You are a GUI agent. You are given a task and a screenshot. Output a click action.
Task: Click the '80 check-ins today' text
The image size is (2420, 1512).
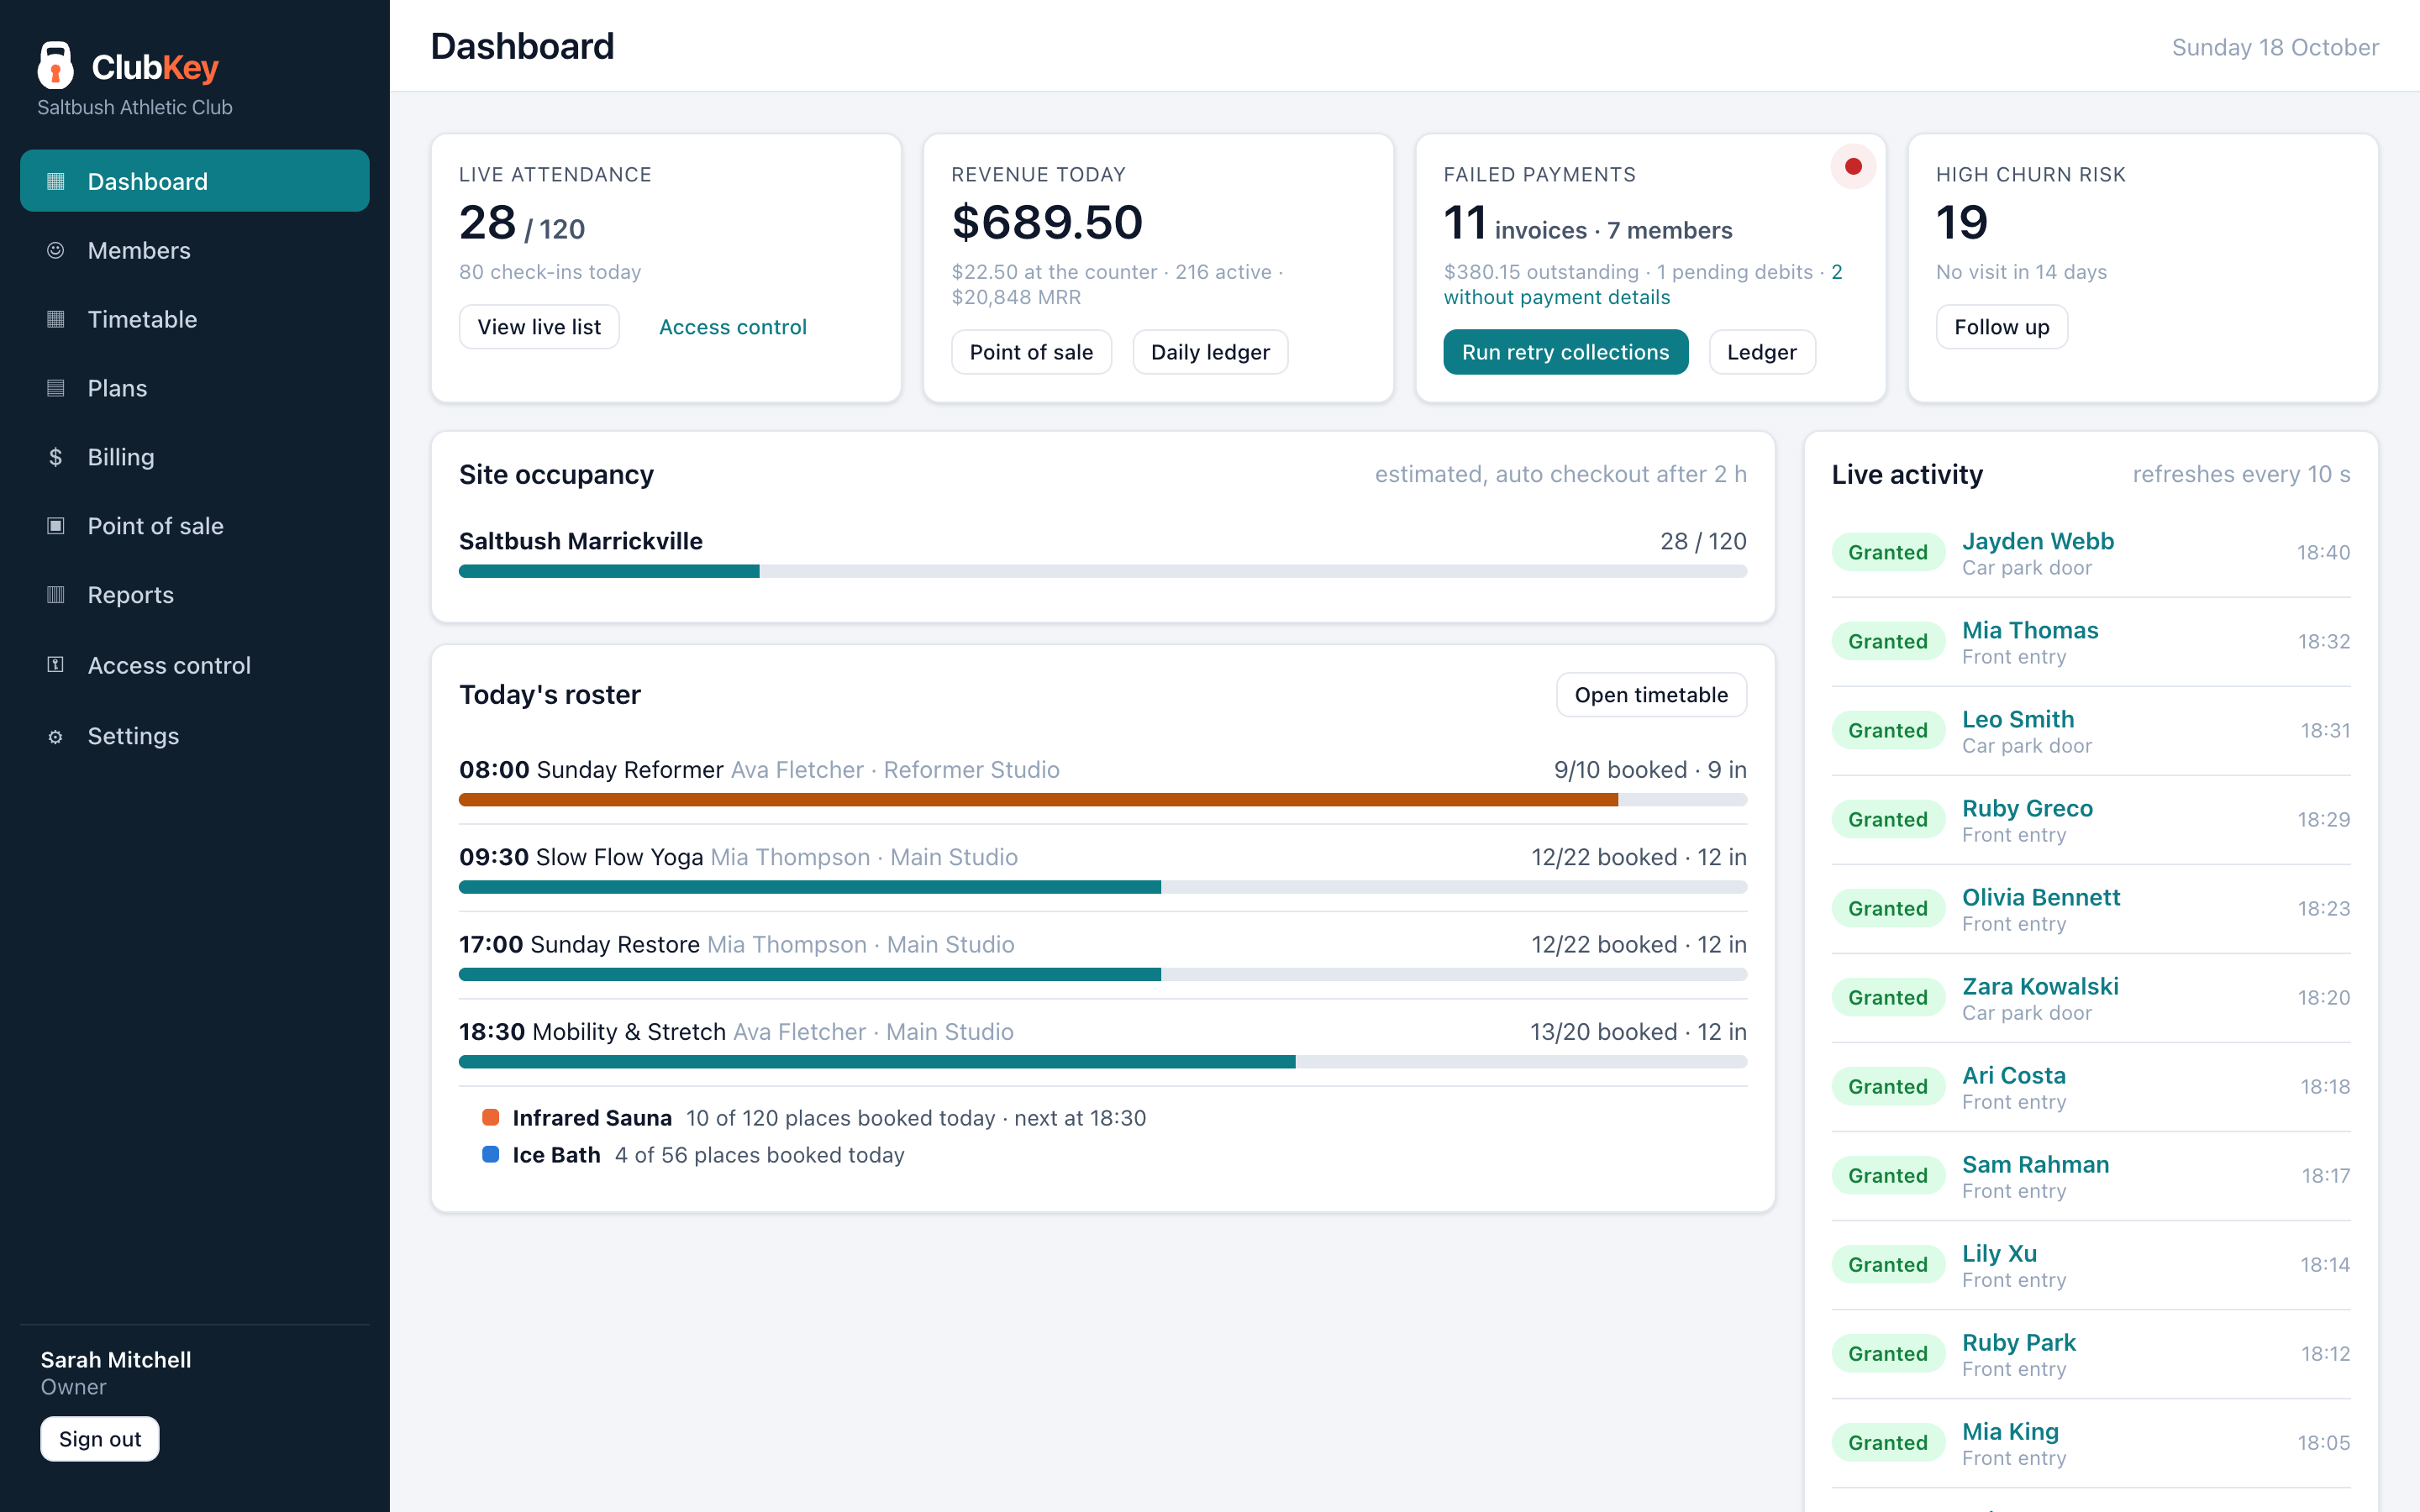click(550, 272)
